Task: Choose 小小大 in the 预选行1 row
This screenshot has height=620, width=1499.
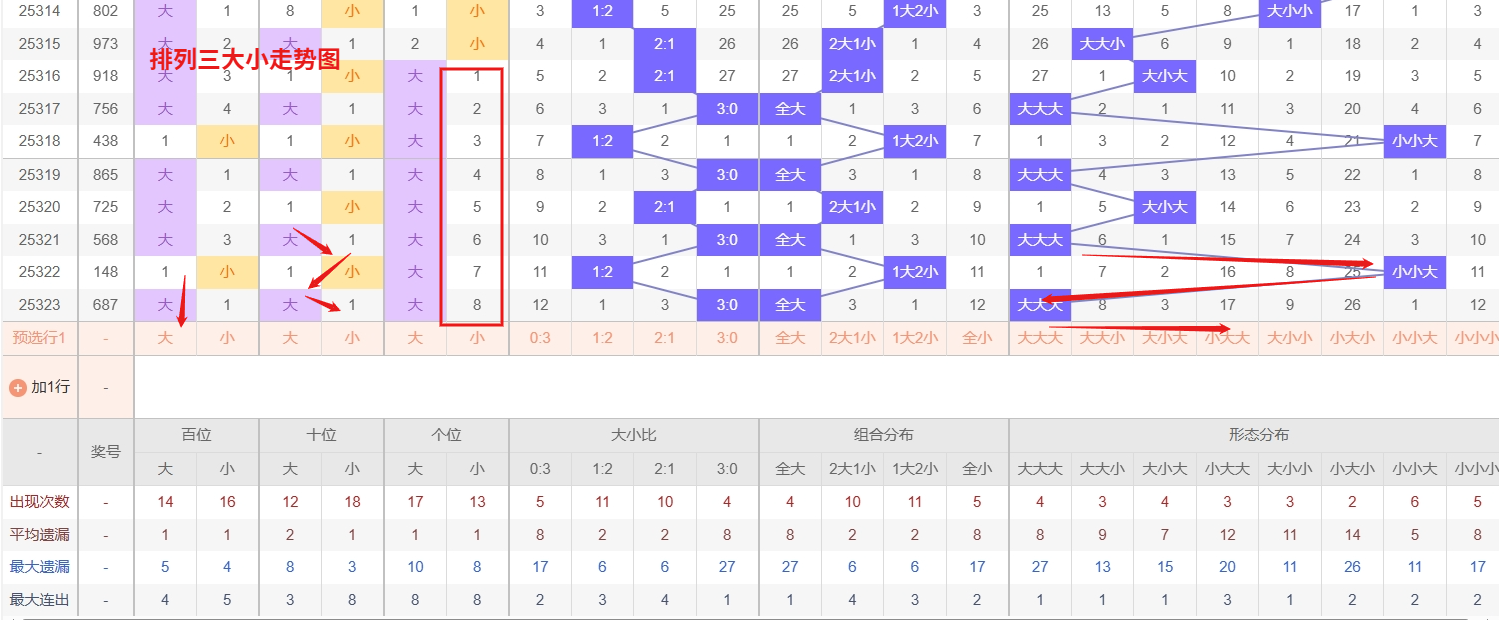Action: pyautogui.click(x=1415, y=338)
